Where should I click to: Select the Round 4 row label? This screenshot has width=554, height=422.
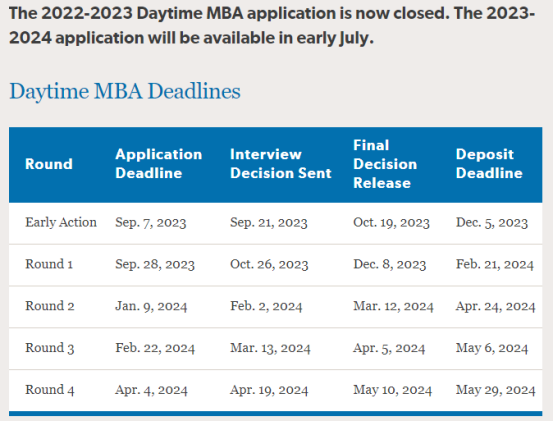(x=50, y=389)
